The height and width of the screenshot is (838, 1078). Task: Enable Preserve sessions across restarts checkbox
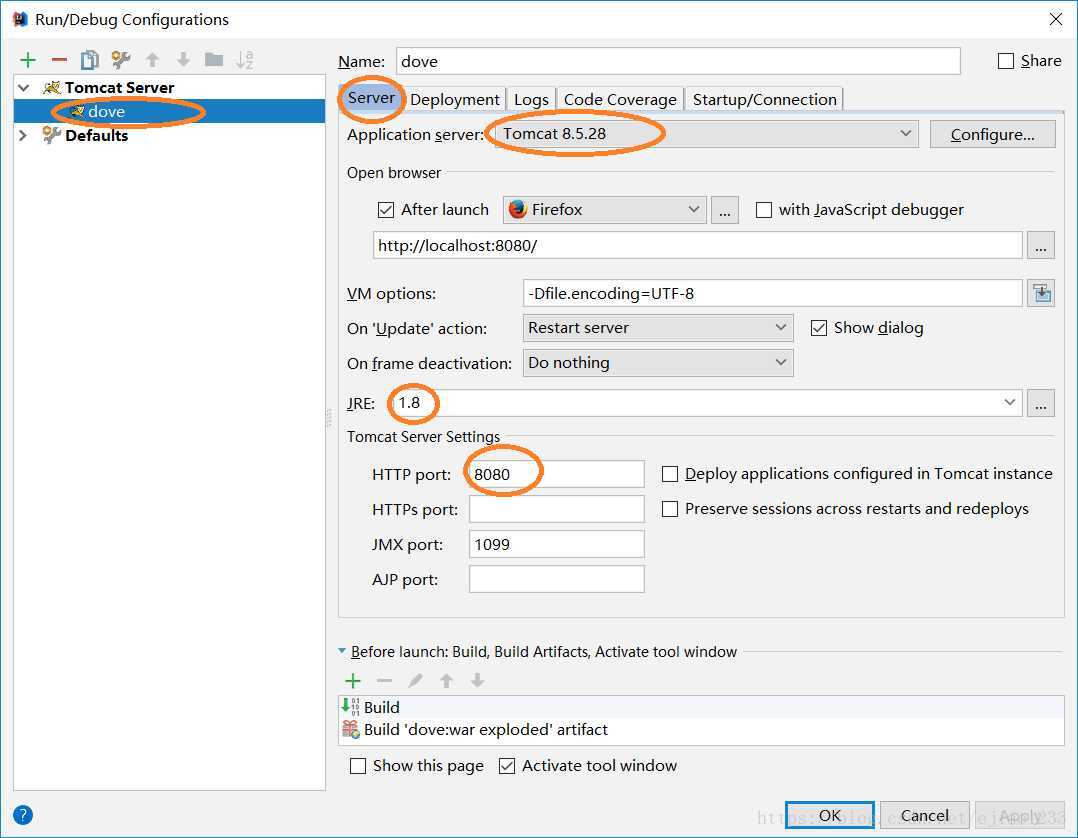pyautogui.click(x=669, y=509)
